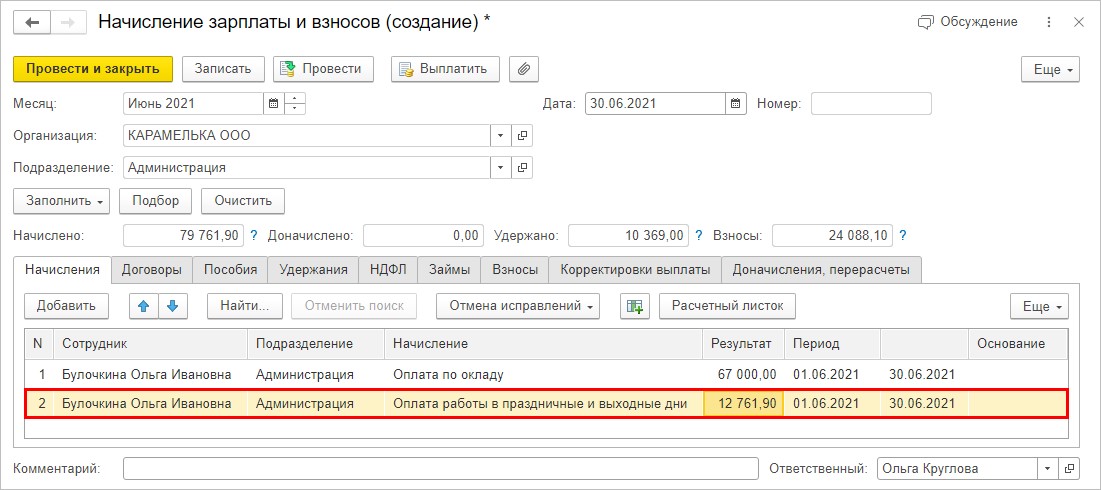Click the question mark beside Удержано
Viewport: 1101px width, 490px height.
pos(699,236)
